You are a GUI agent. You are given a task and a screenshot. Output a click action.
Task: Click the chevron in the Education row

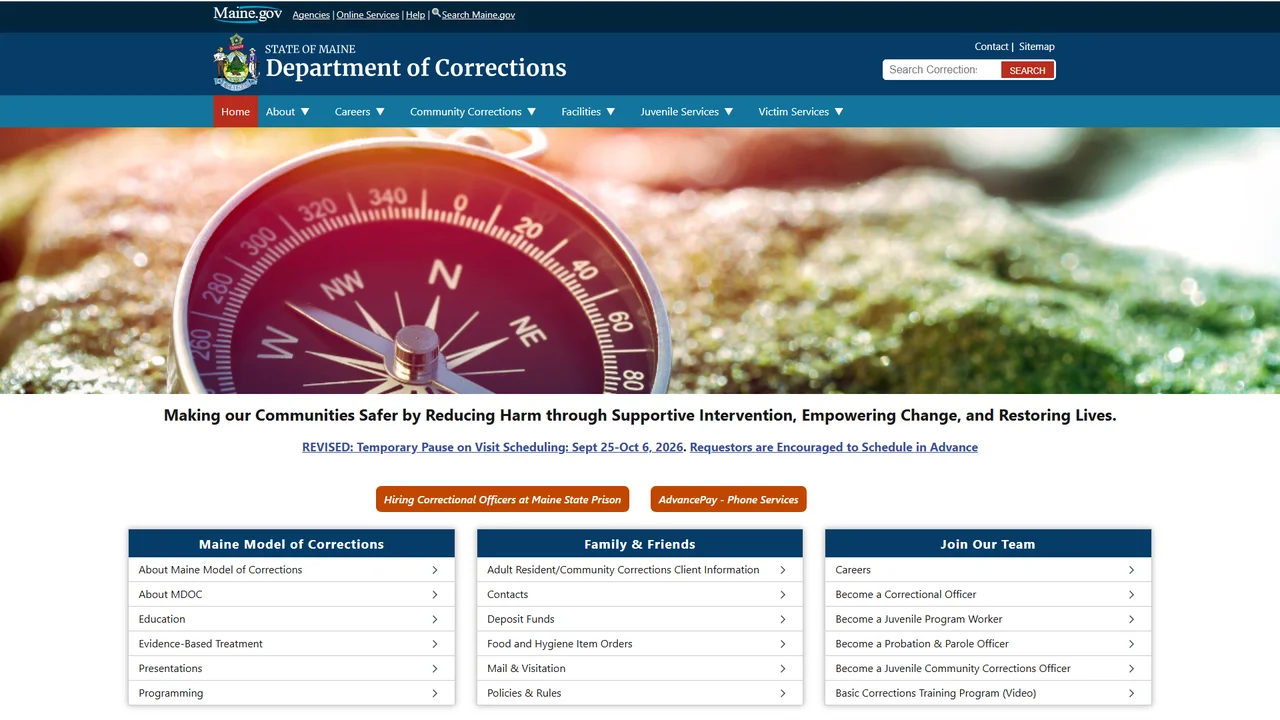point(435,619)
